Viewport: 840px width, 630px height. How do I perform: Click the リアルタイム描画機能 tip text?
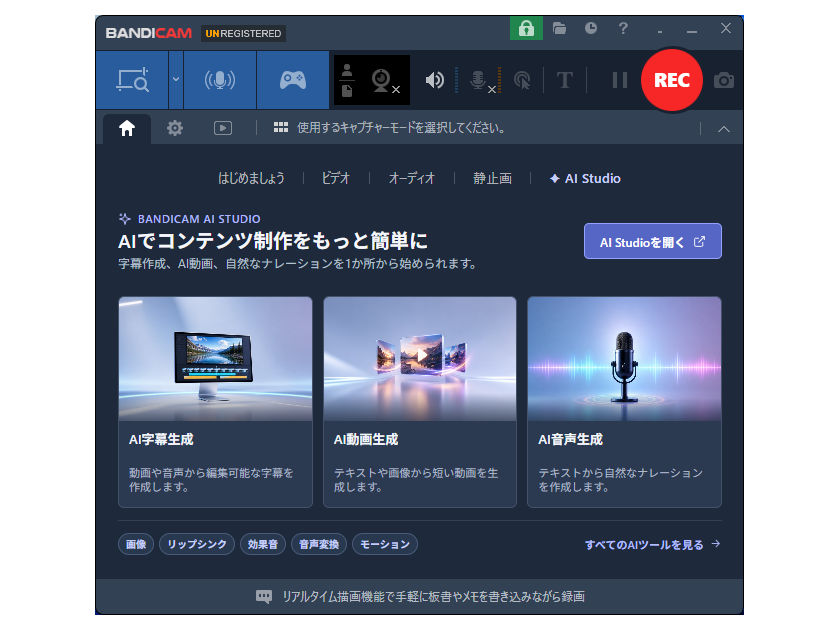(433, 597)
